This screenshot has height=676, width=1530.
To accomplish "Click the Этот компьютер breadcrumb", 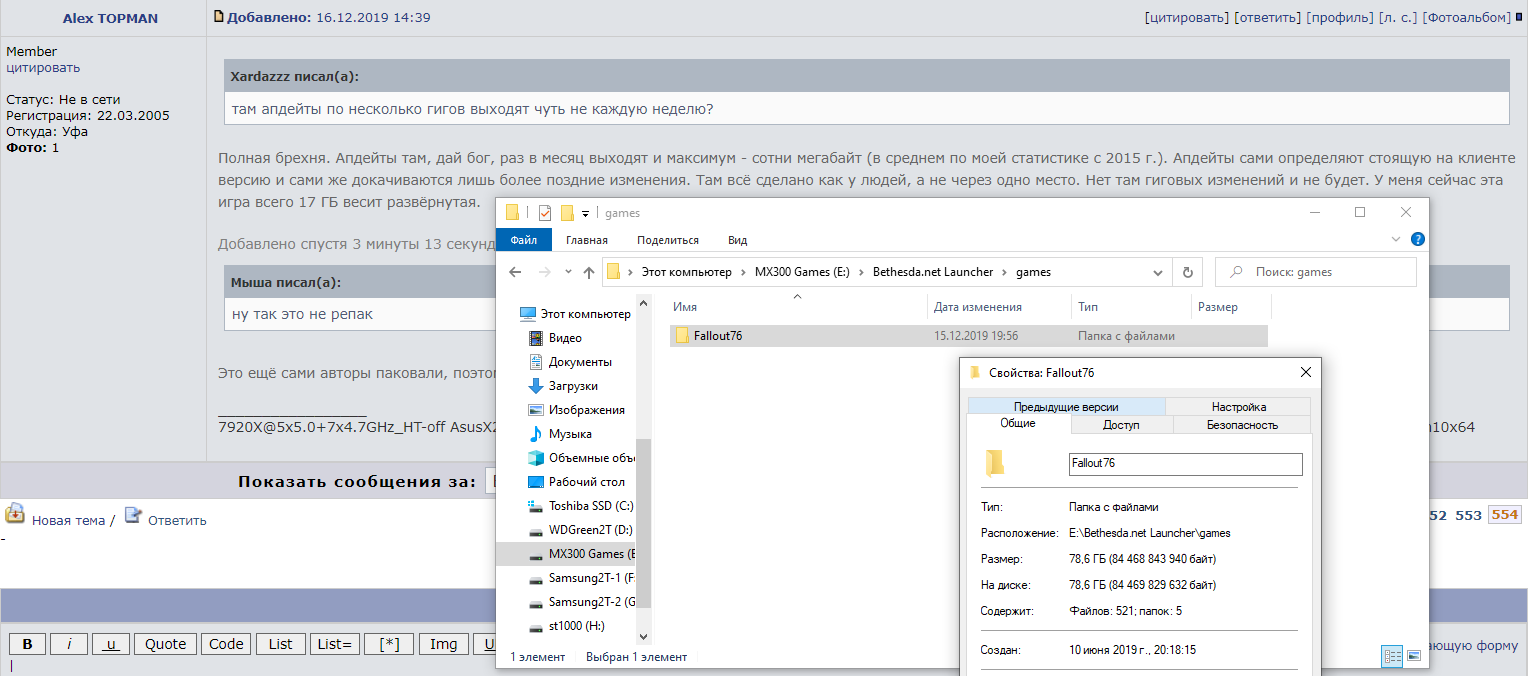I will pos(686,272).
